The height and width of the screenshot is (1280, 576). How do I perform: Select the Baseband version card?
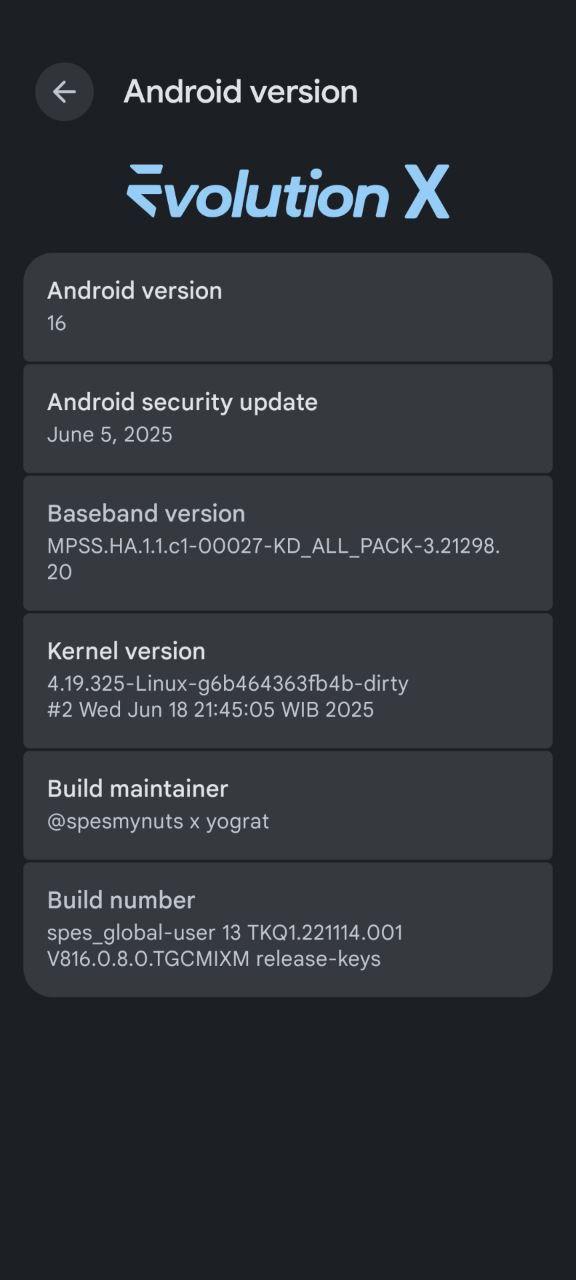pyautogui.click(x=288, y=543)
